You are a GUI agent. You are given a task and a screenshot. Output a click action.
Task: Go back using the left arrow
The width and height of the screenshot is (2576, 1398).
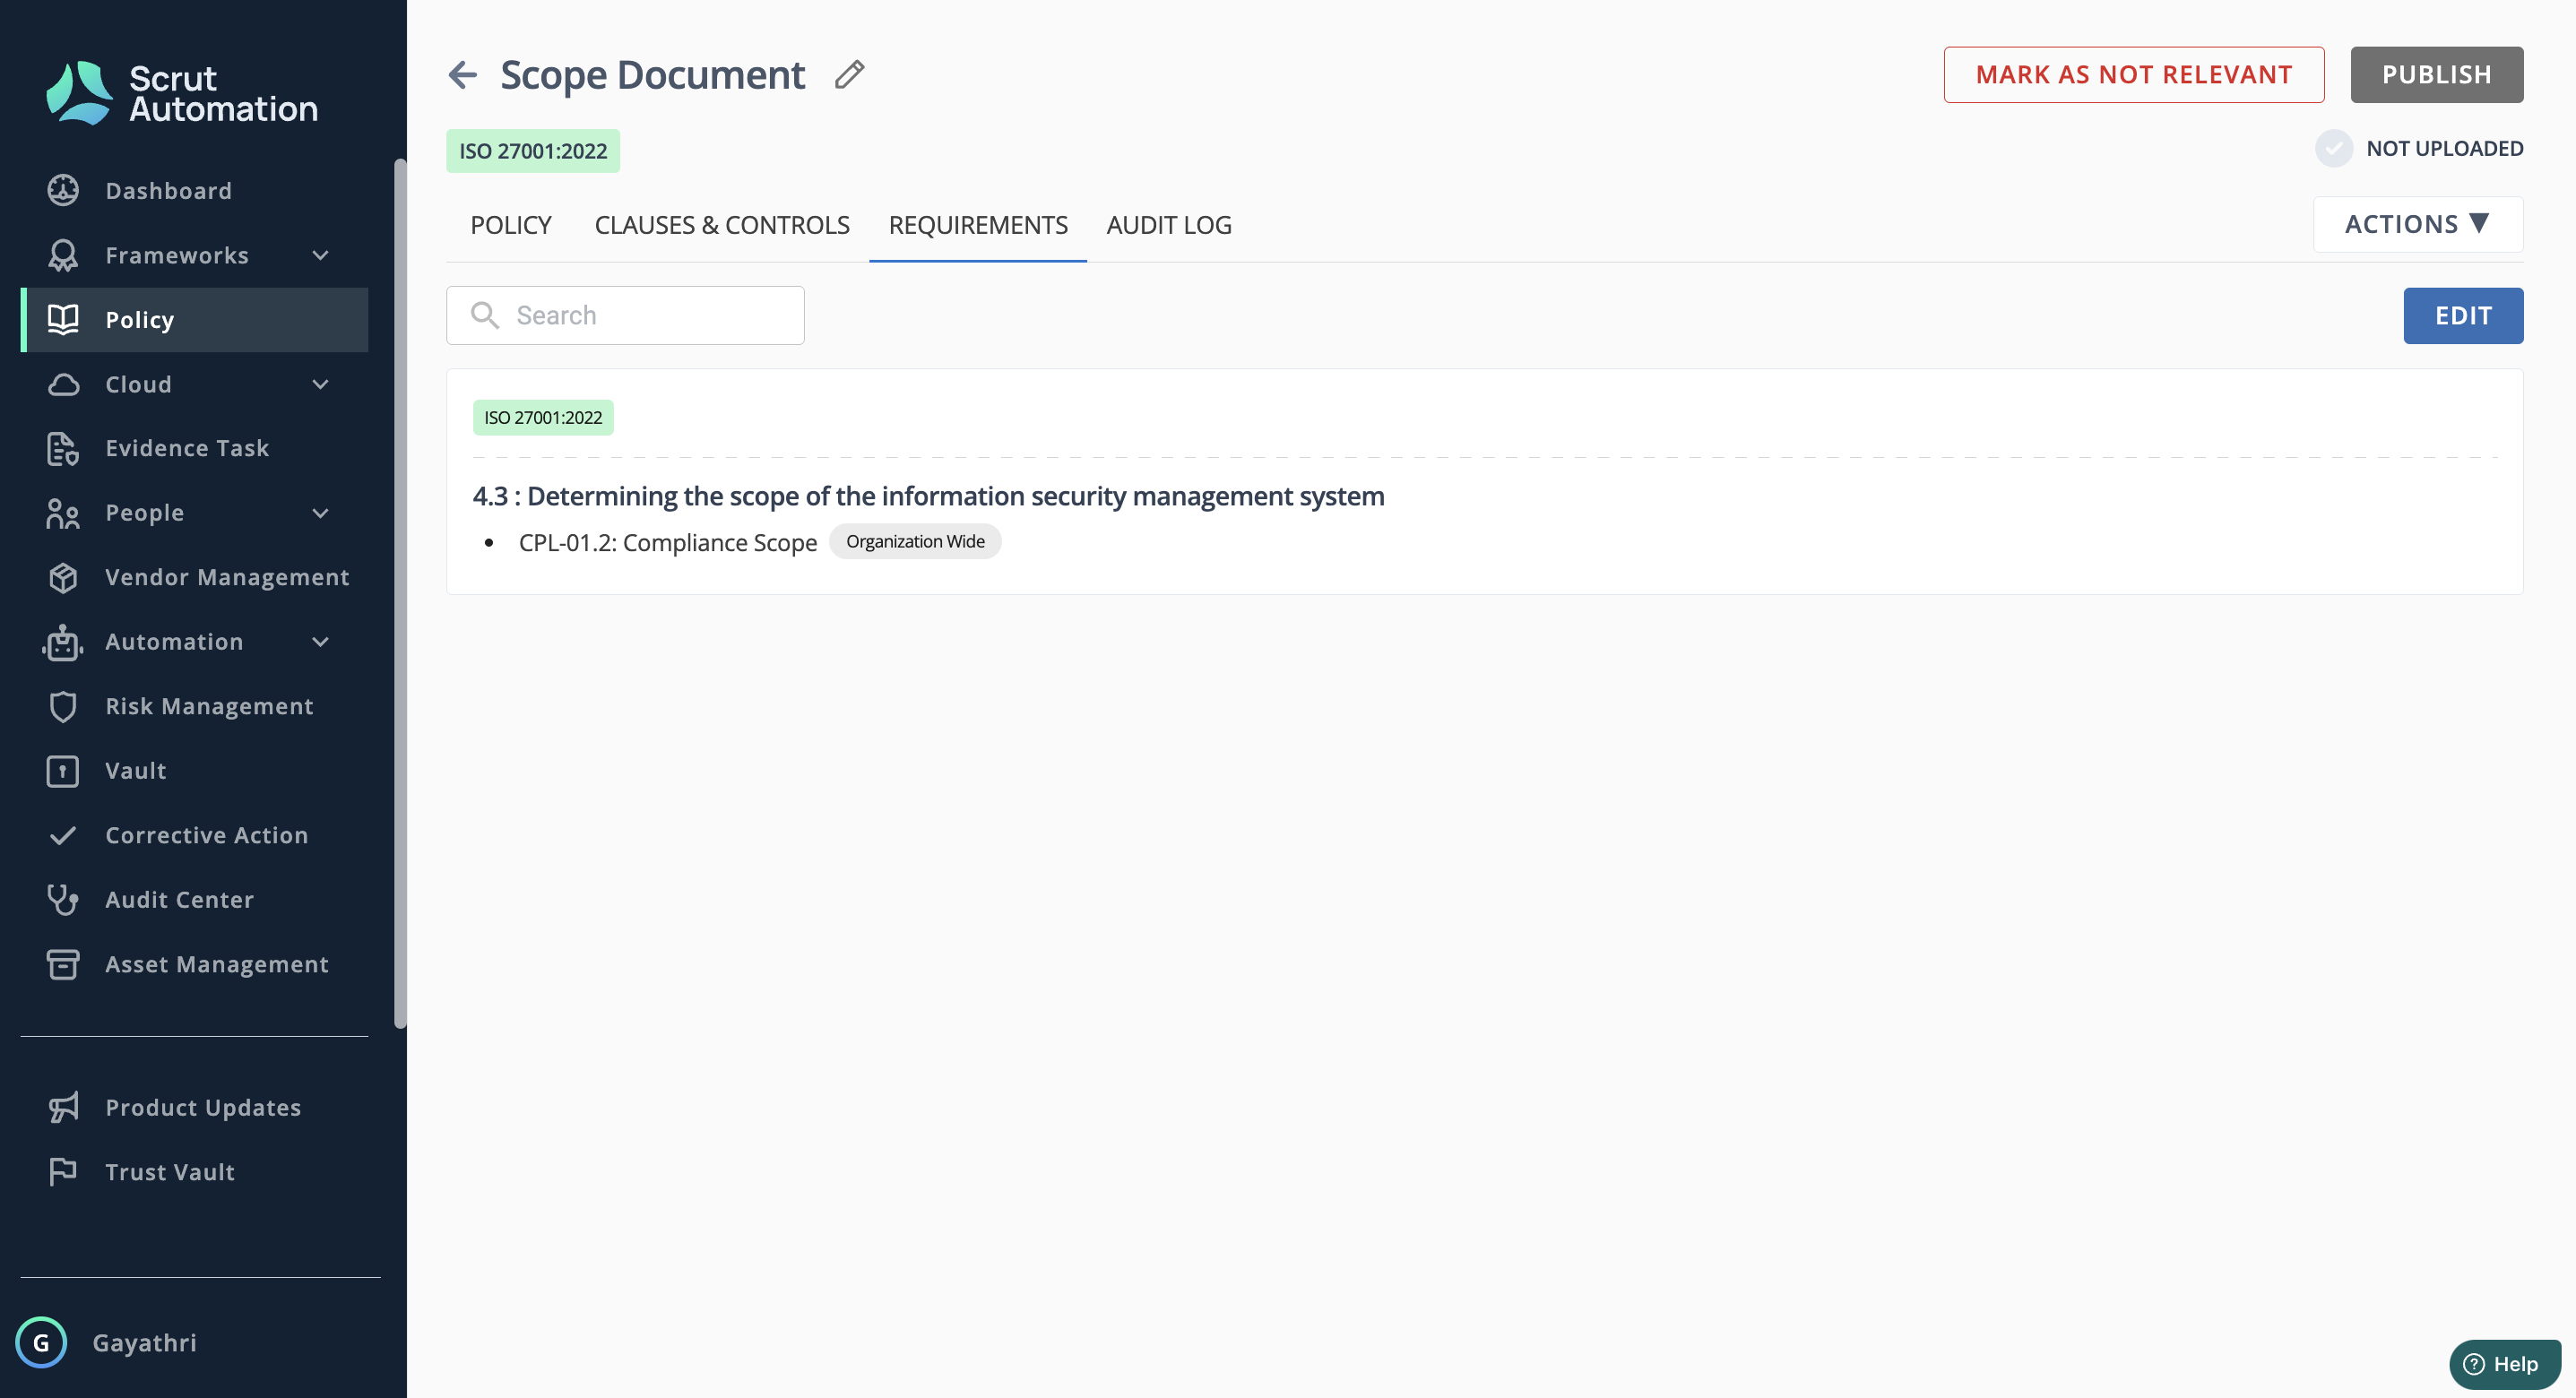tap(463, 74)
